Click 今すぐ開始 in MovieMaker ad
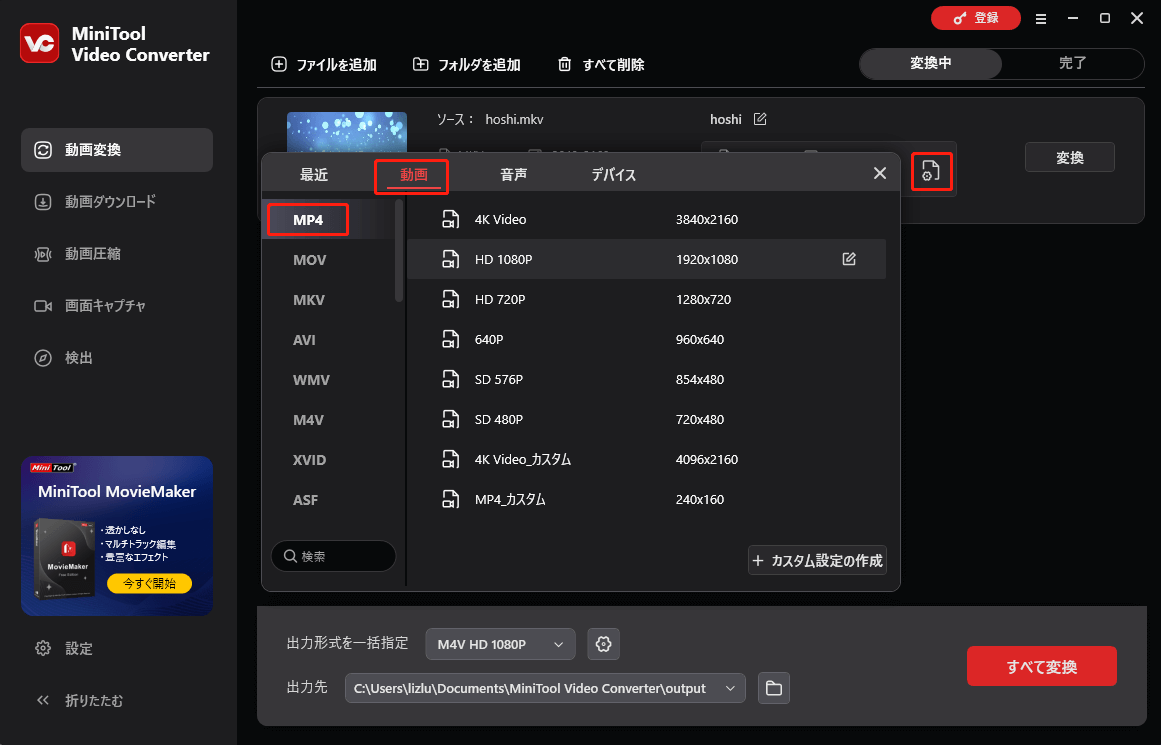 (150, 584)
